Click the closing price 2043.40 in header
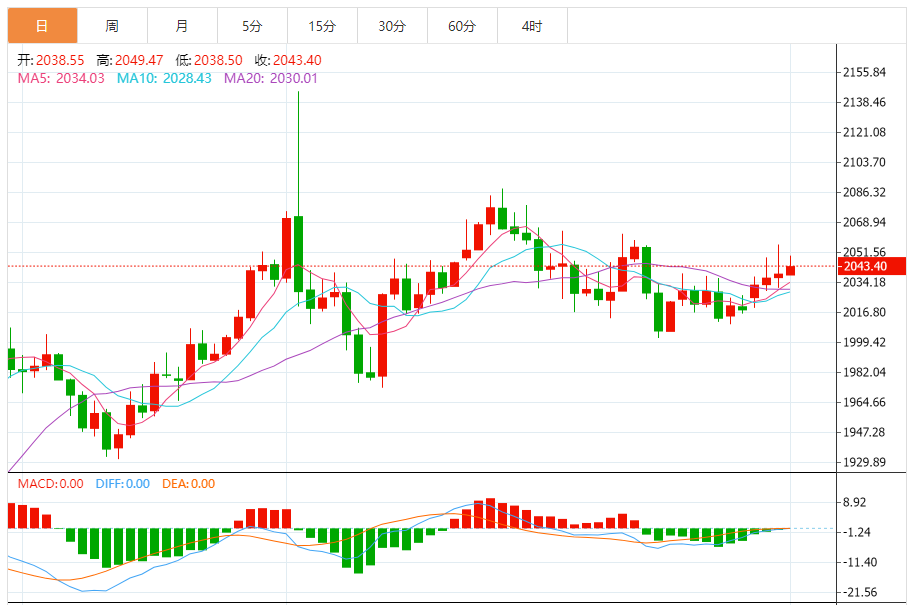 (x=297, y=60)
